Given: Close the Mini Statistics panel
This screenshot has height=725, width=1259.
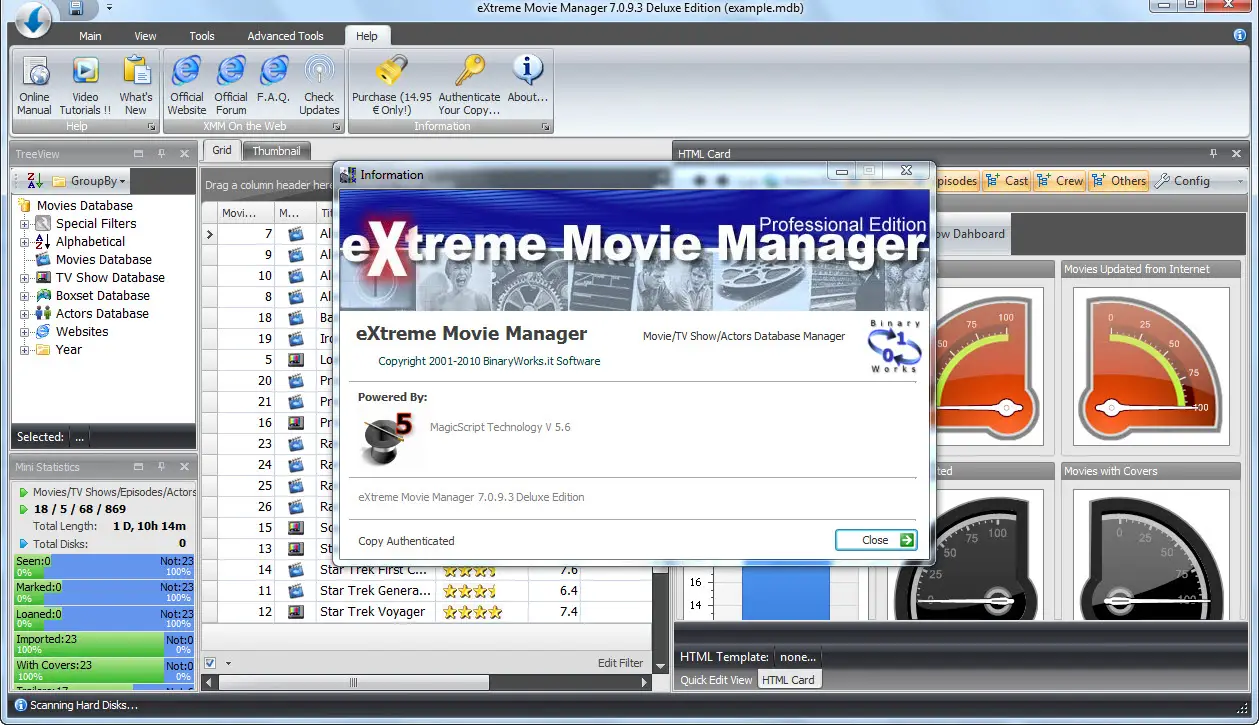Looking at the screenshot, I should click(x=184, y=467).
